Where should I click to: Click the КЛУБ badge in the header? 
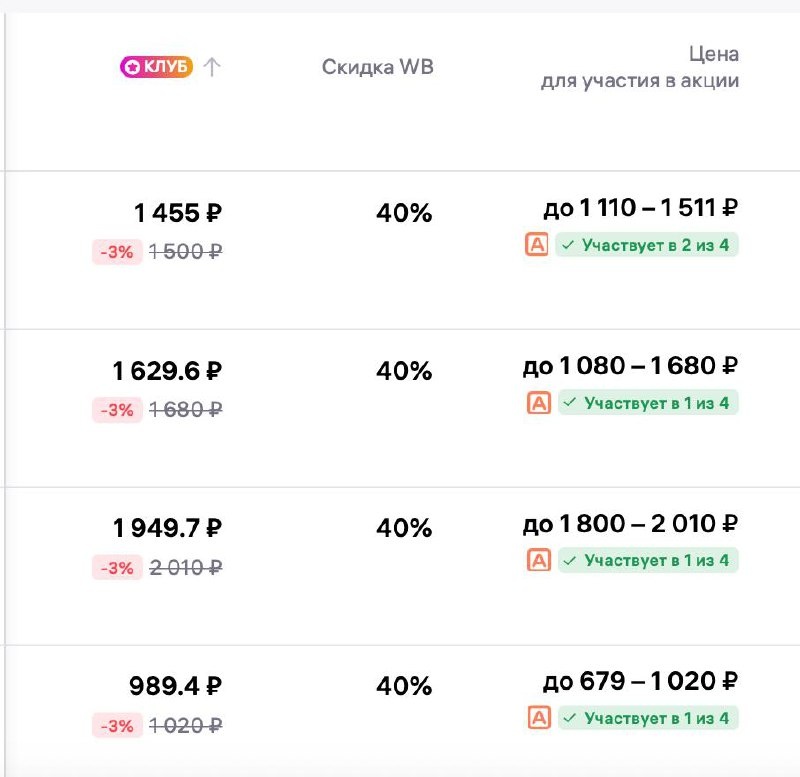point(156,67)
